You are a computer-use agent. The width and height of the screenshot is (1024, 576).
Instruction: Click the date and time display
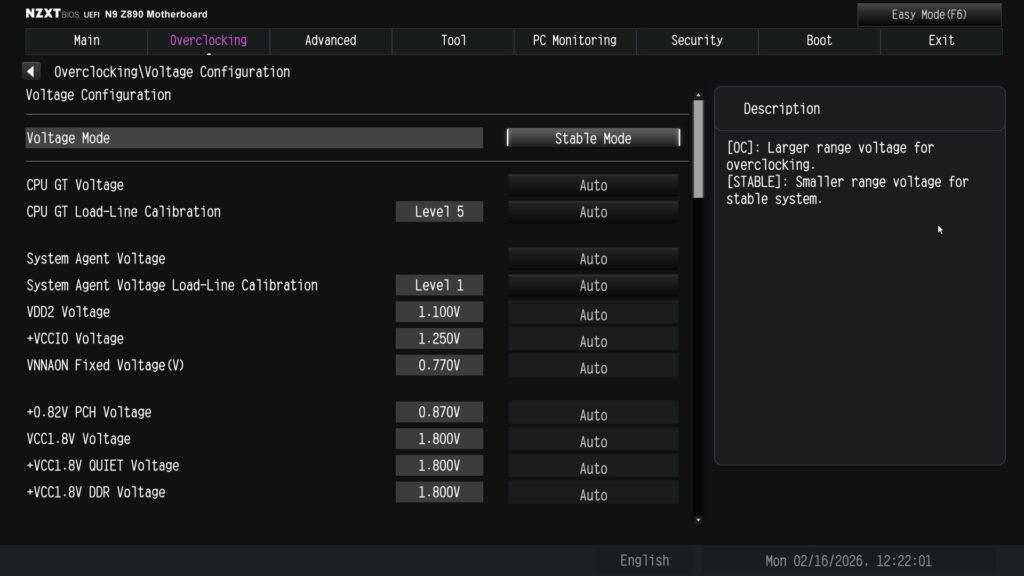click(x=848, y=561)
